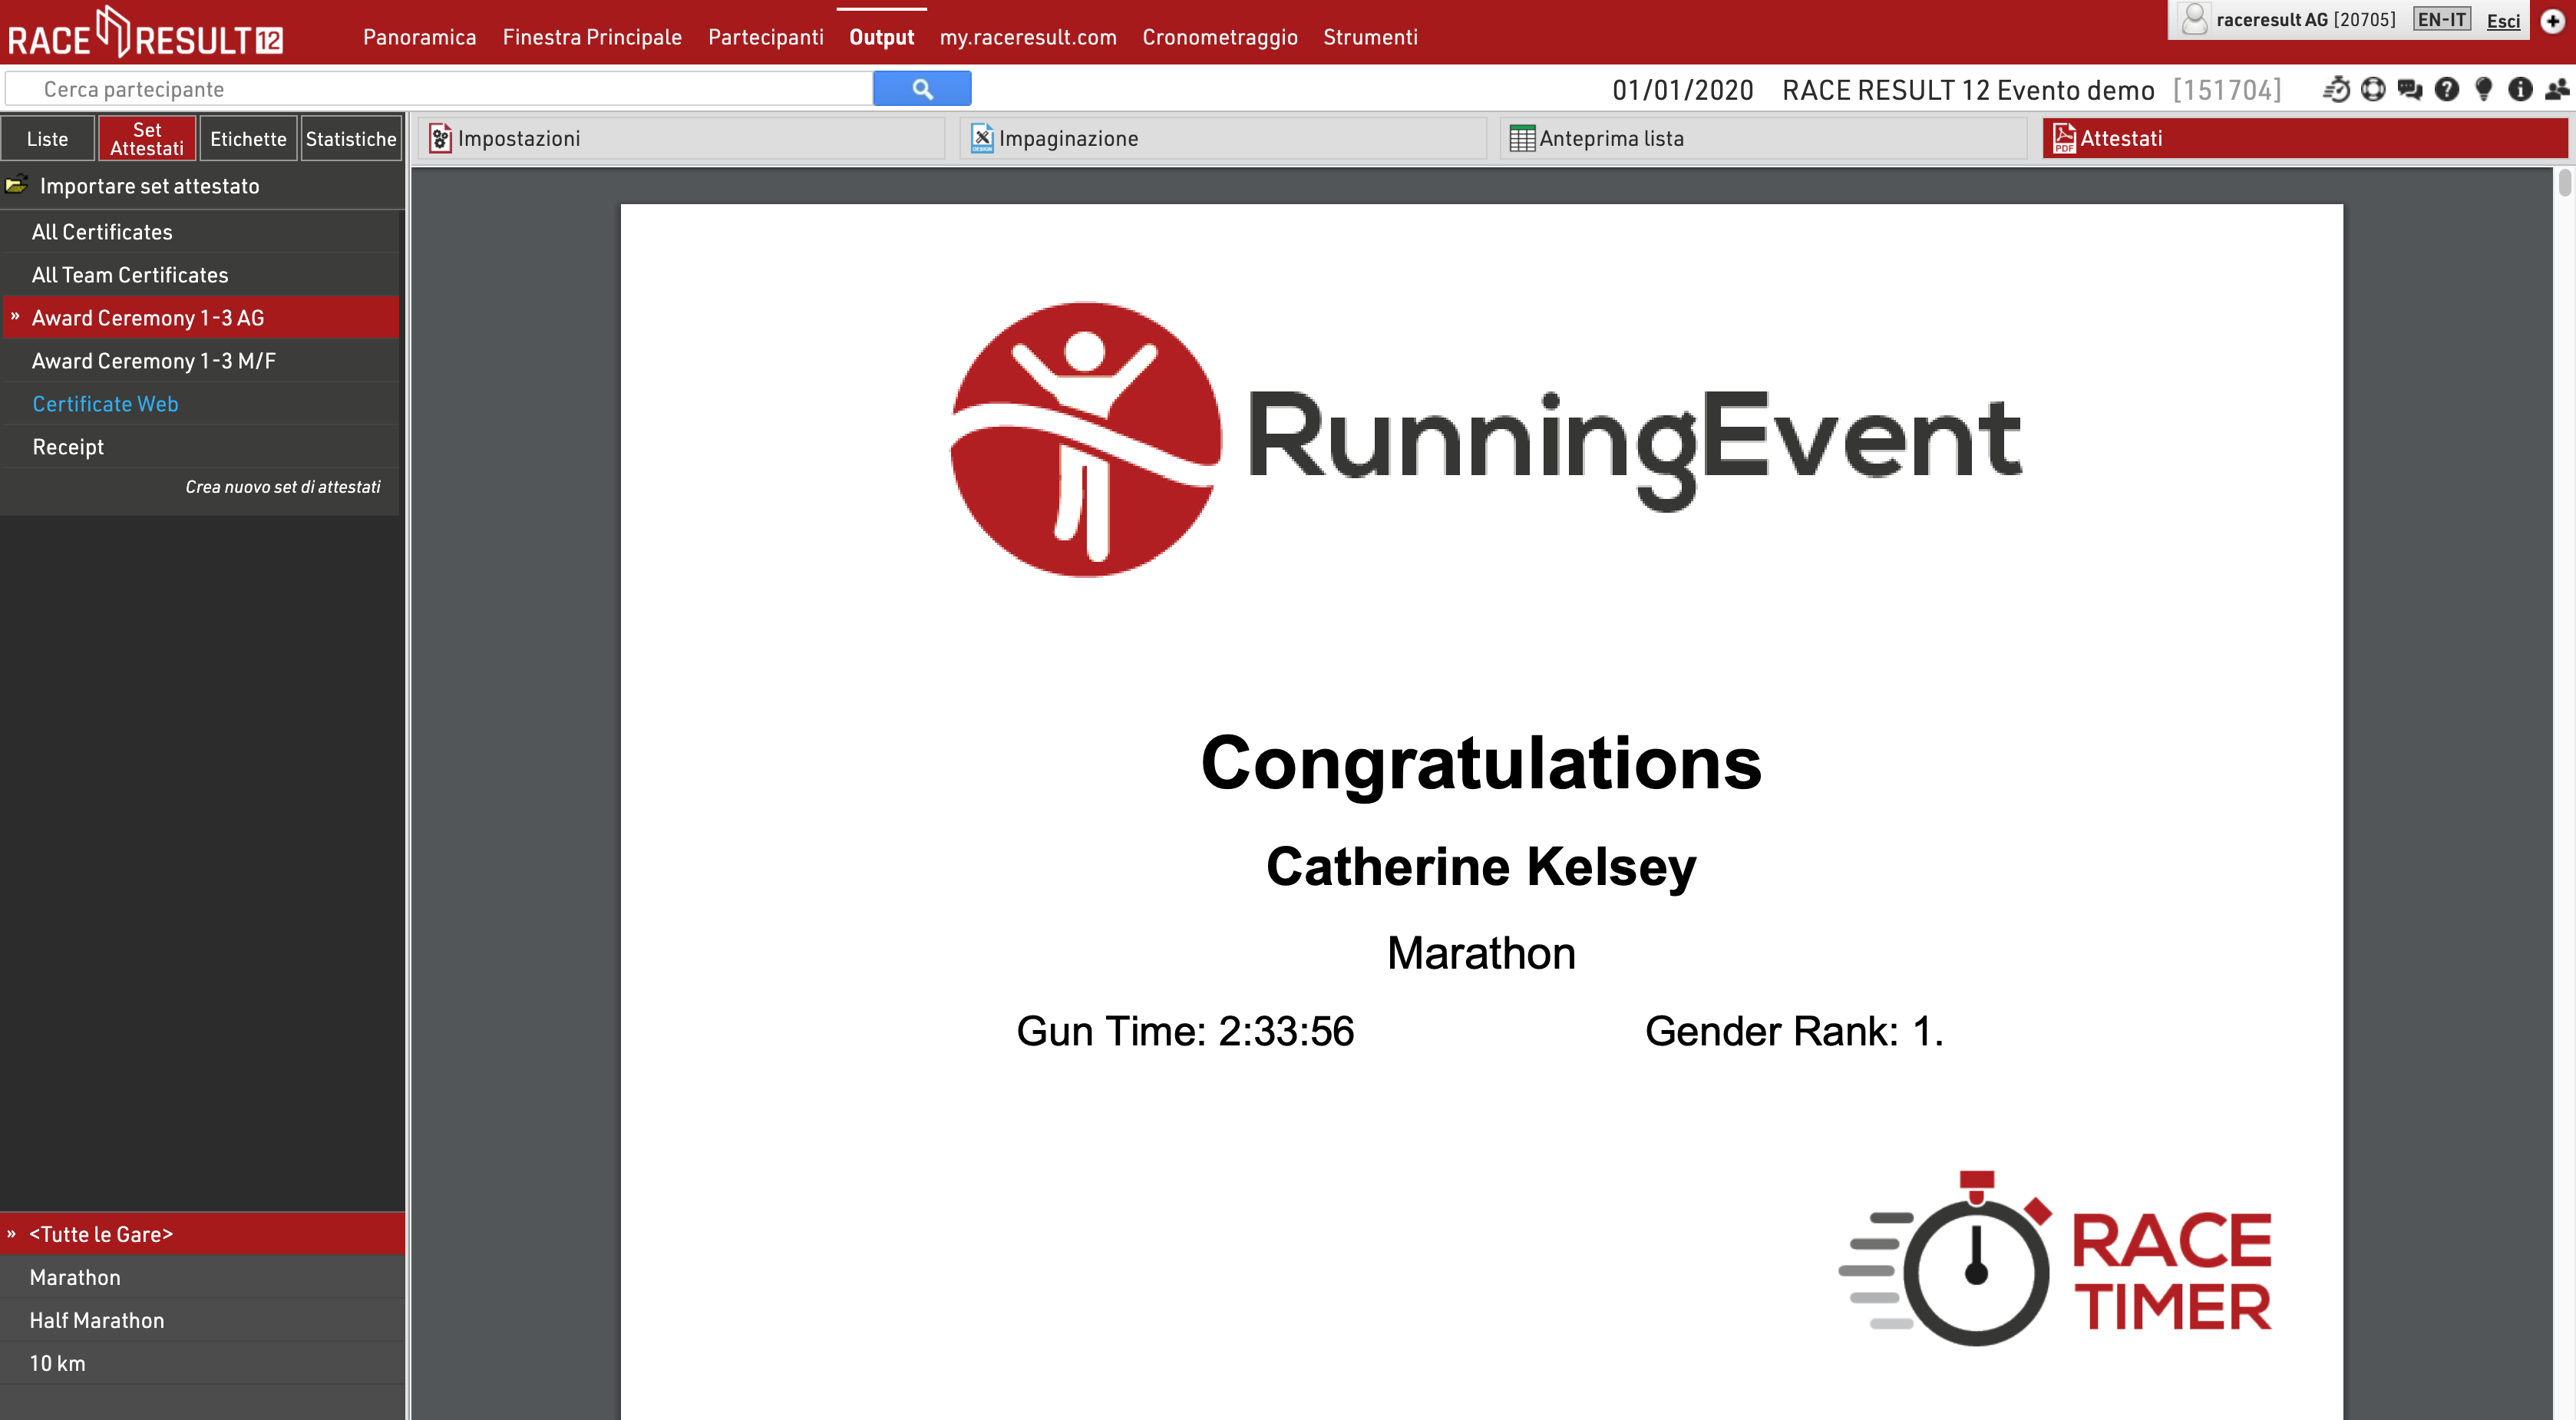Screen dimensions: 2576x1420
Task: Click the Attestati PDF icon
Action: pyautogui.click(x=2064, y=138)
